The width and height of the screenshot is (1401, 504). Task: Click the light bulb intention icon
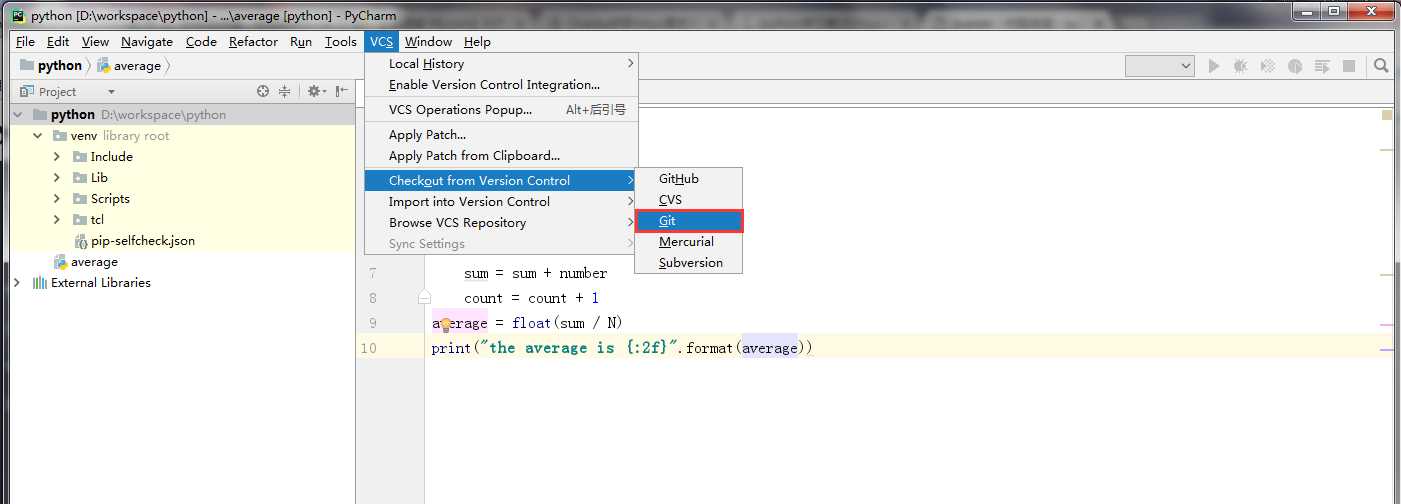[446, 324]
